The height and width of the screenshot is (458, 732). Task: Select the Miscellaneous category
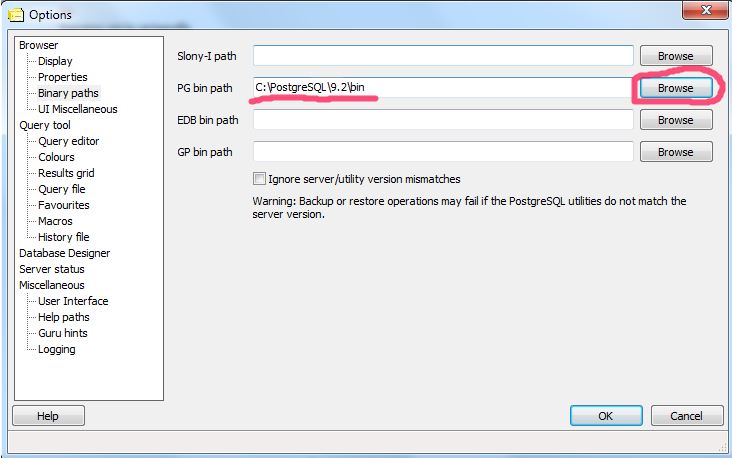(52, 285)
